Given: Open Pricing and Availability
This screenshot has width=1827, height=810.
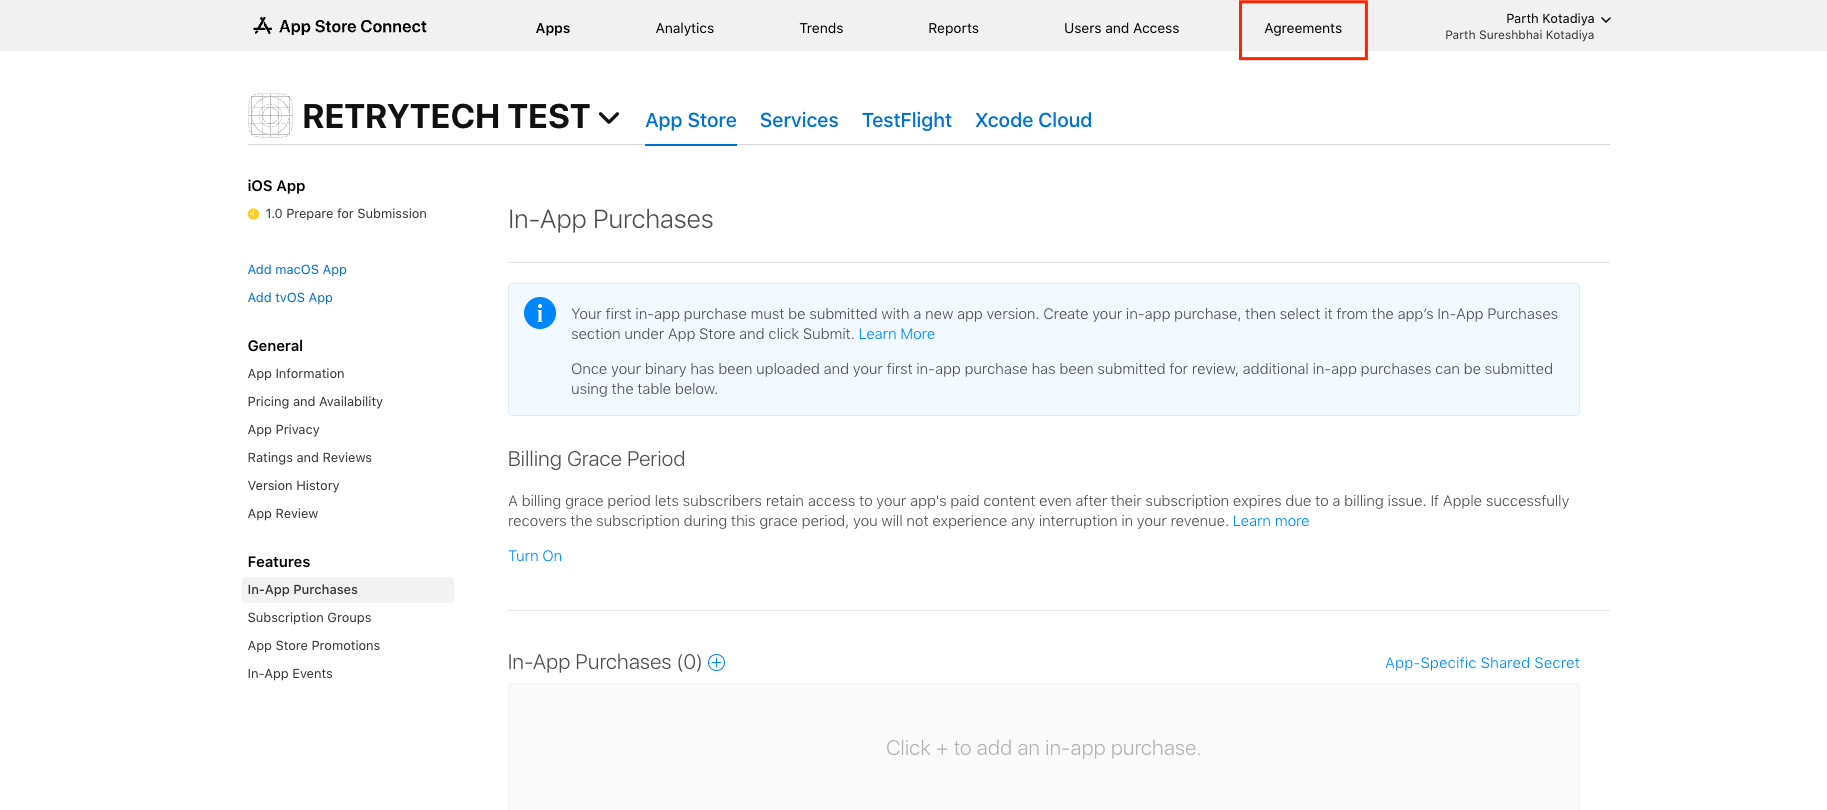Looking at the screenshot, I should pyautogui.click(x=315, y=402).
